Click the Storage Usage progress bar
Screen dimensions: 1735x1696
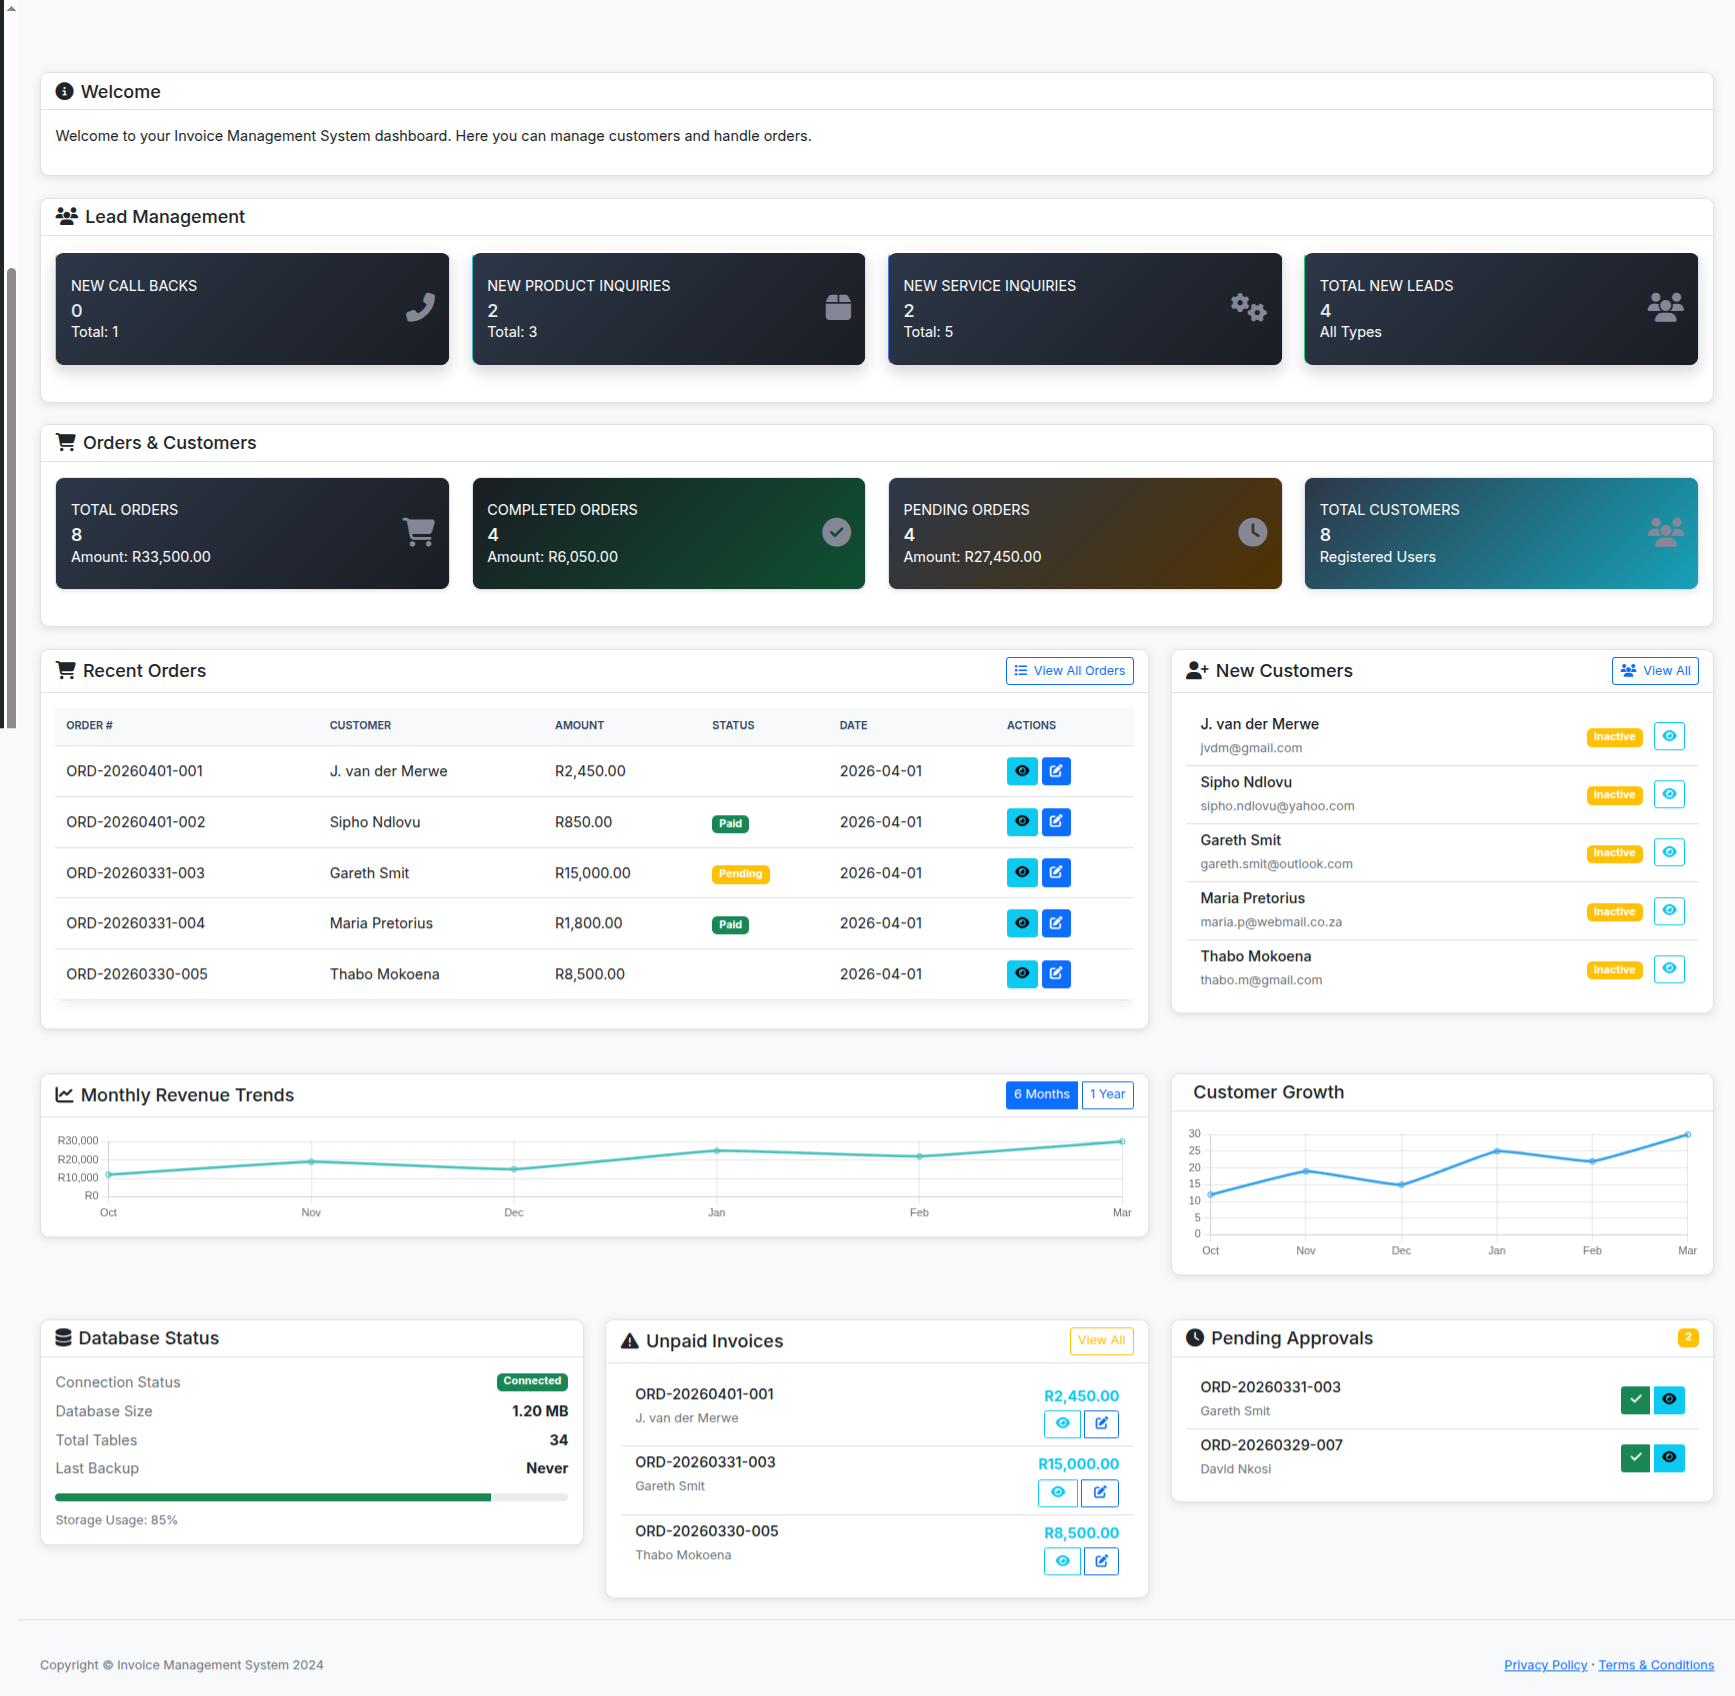click(x=311, y=1498)
